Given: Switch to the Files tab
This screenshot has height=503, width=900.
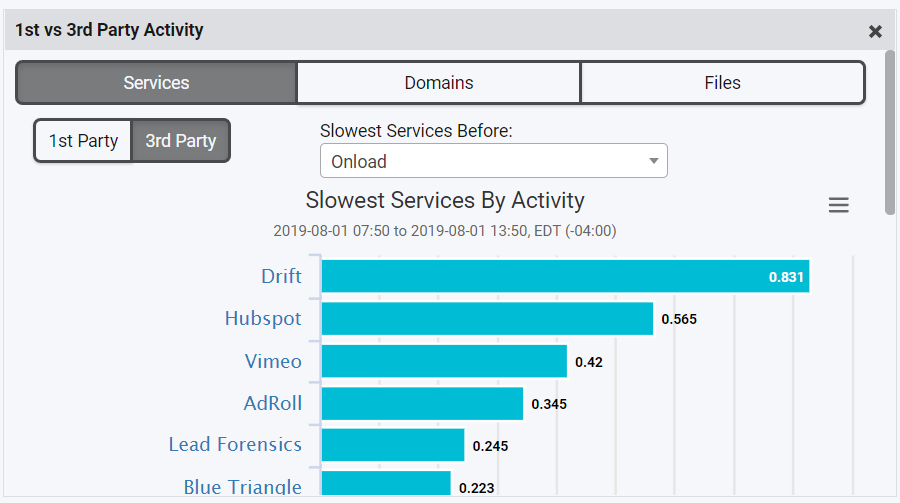Looking at the screenshot, I should (x=723, y=83).
